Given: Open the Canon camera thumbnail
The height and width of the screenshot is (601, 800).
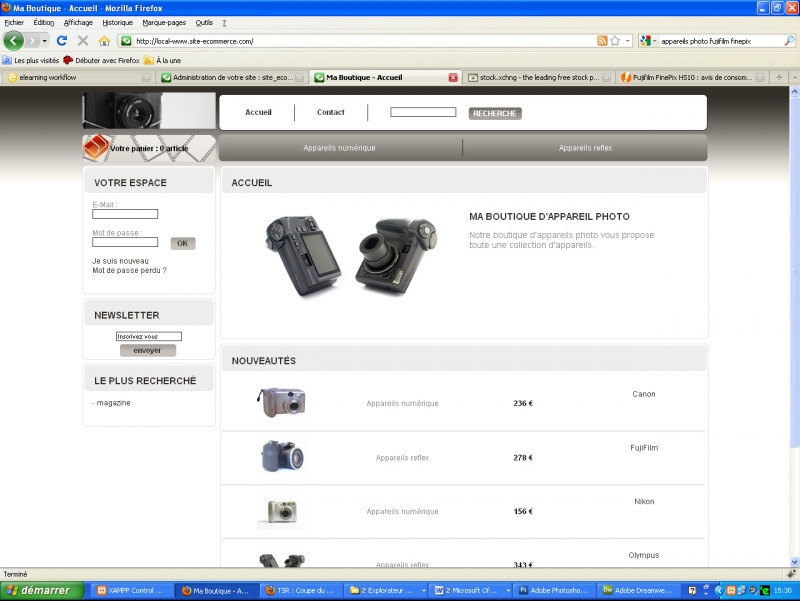Looking at the screenshot, I should [x=282, y=403].
